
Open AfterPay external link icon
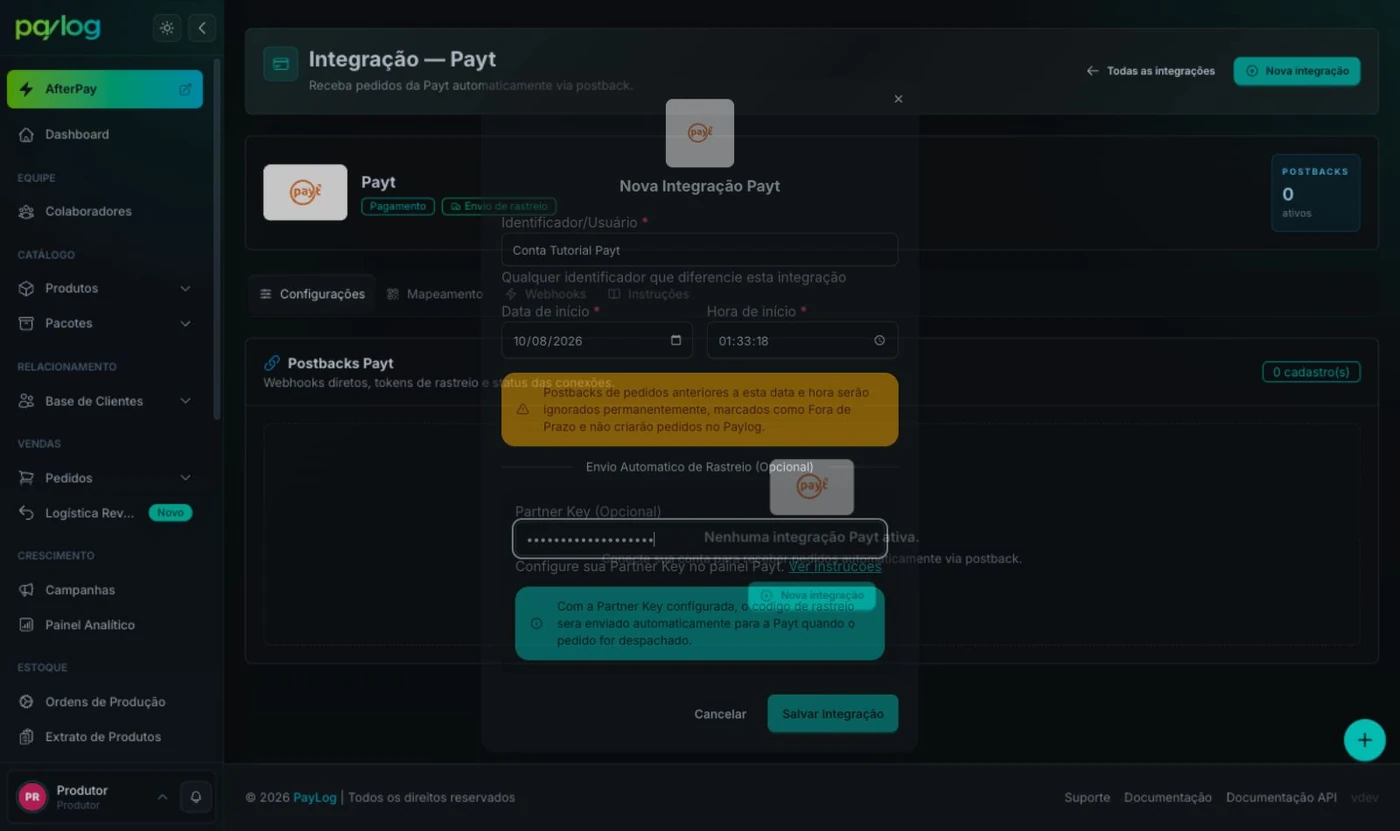tap(185, 89)
